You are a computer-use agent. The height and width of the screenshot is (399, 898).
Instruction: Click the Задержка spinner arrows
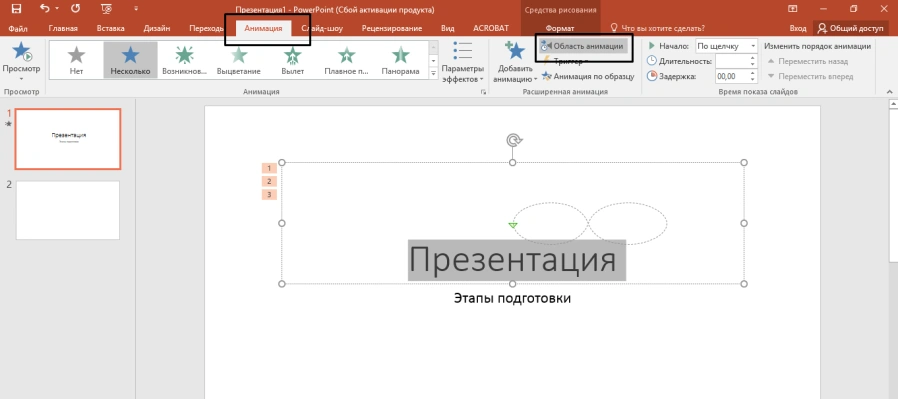pyautogui.click(x=753, y=76)
